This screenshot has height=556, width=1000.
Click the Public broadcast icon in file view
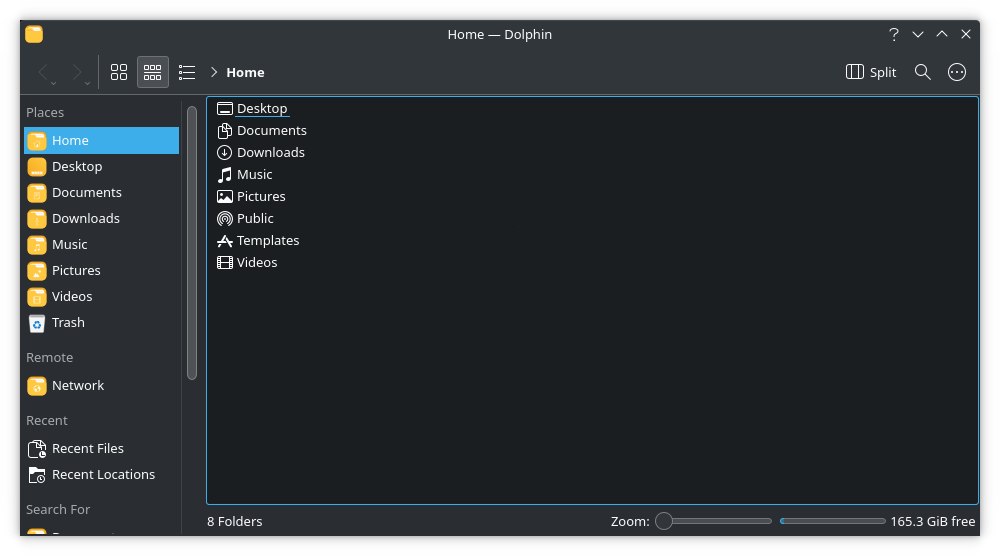coord(224,219)
